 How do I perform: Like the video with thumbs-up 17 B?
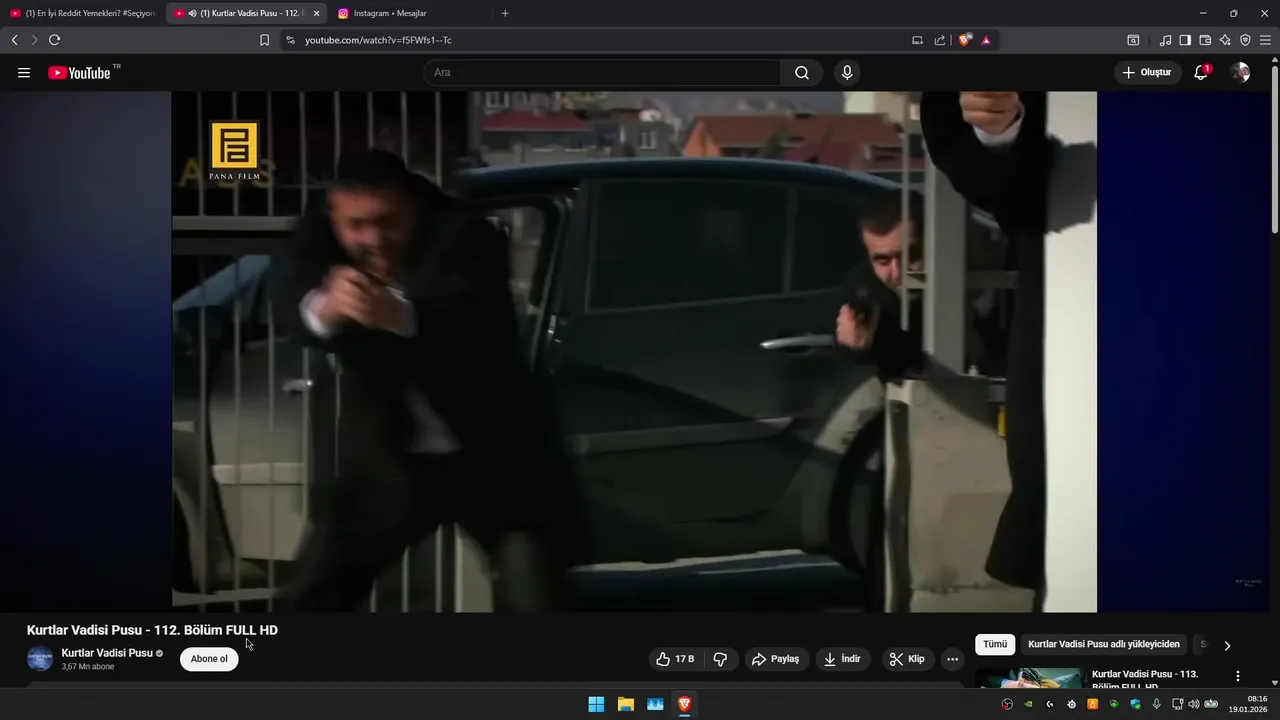tap(675, 659)
